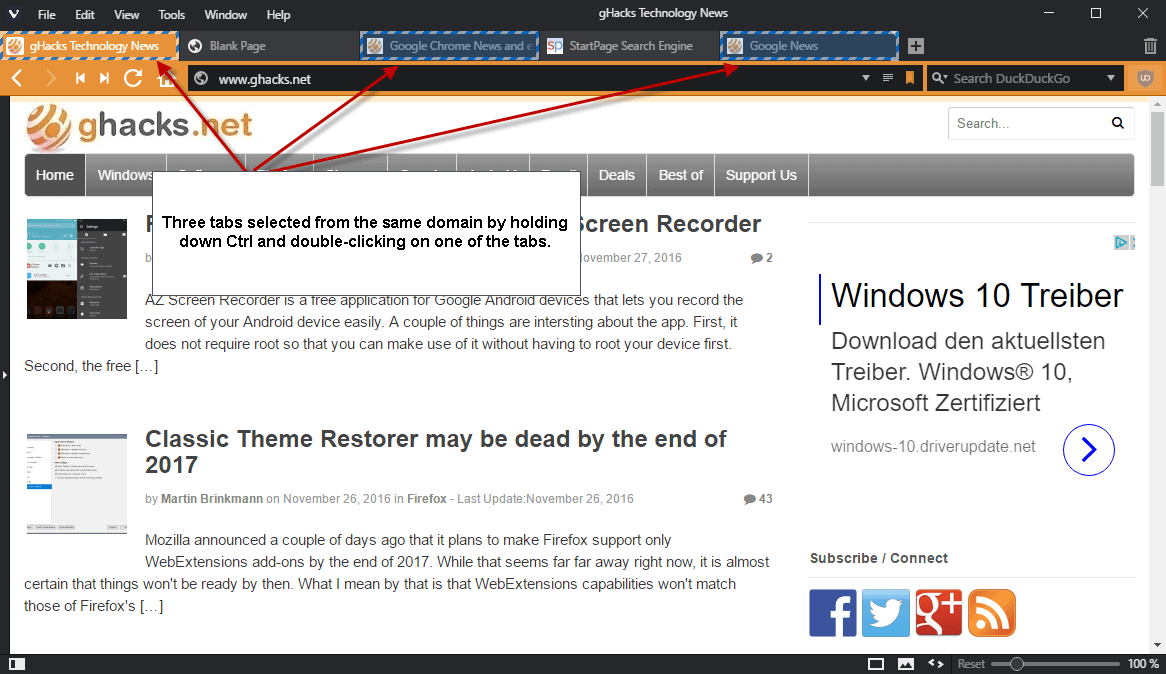Open the Classic Theme Restorer article thumbnail
The width and height of the screenshot is (1166, 674).
coord(77,484)
